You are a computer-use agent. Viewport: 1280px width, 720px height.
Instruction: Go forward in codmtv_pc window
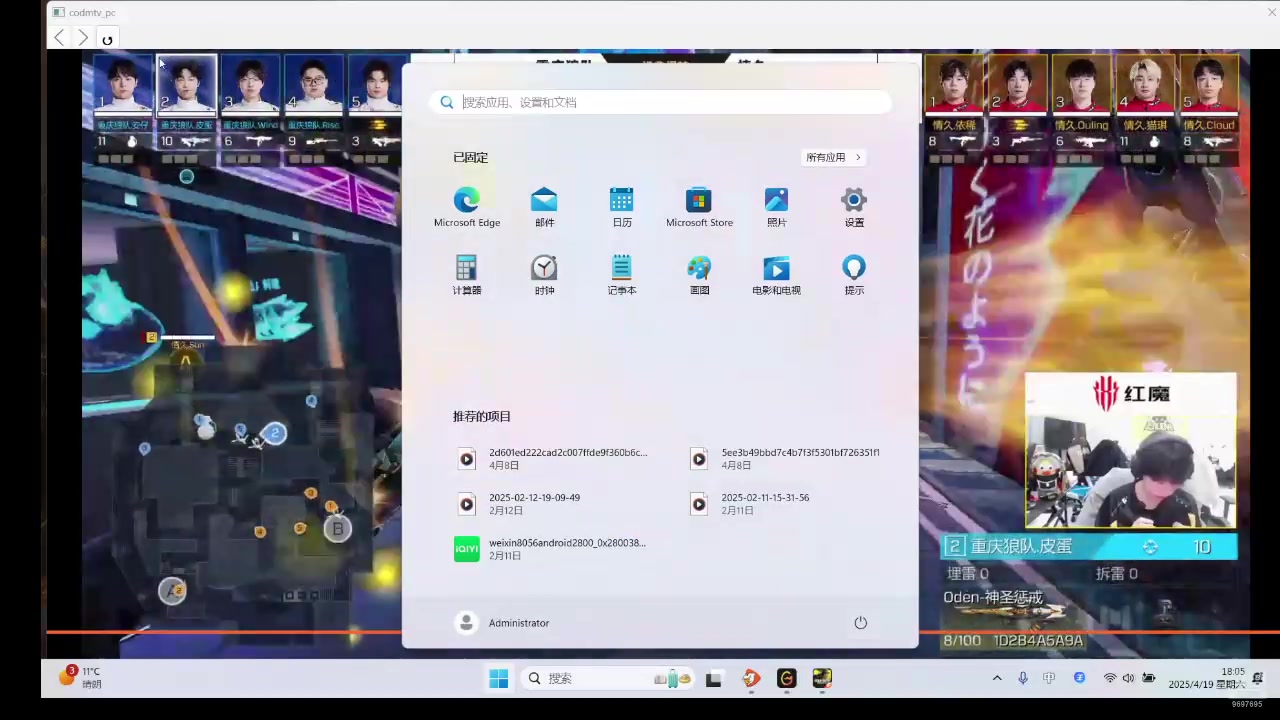coord(83,38)
